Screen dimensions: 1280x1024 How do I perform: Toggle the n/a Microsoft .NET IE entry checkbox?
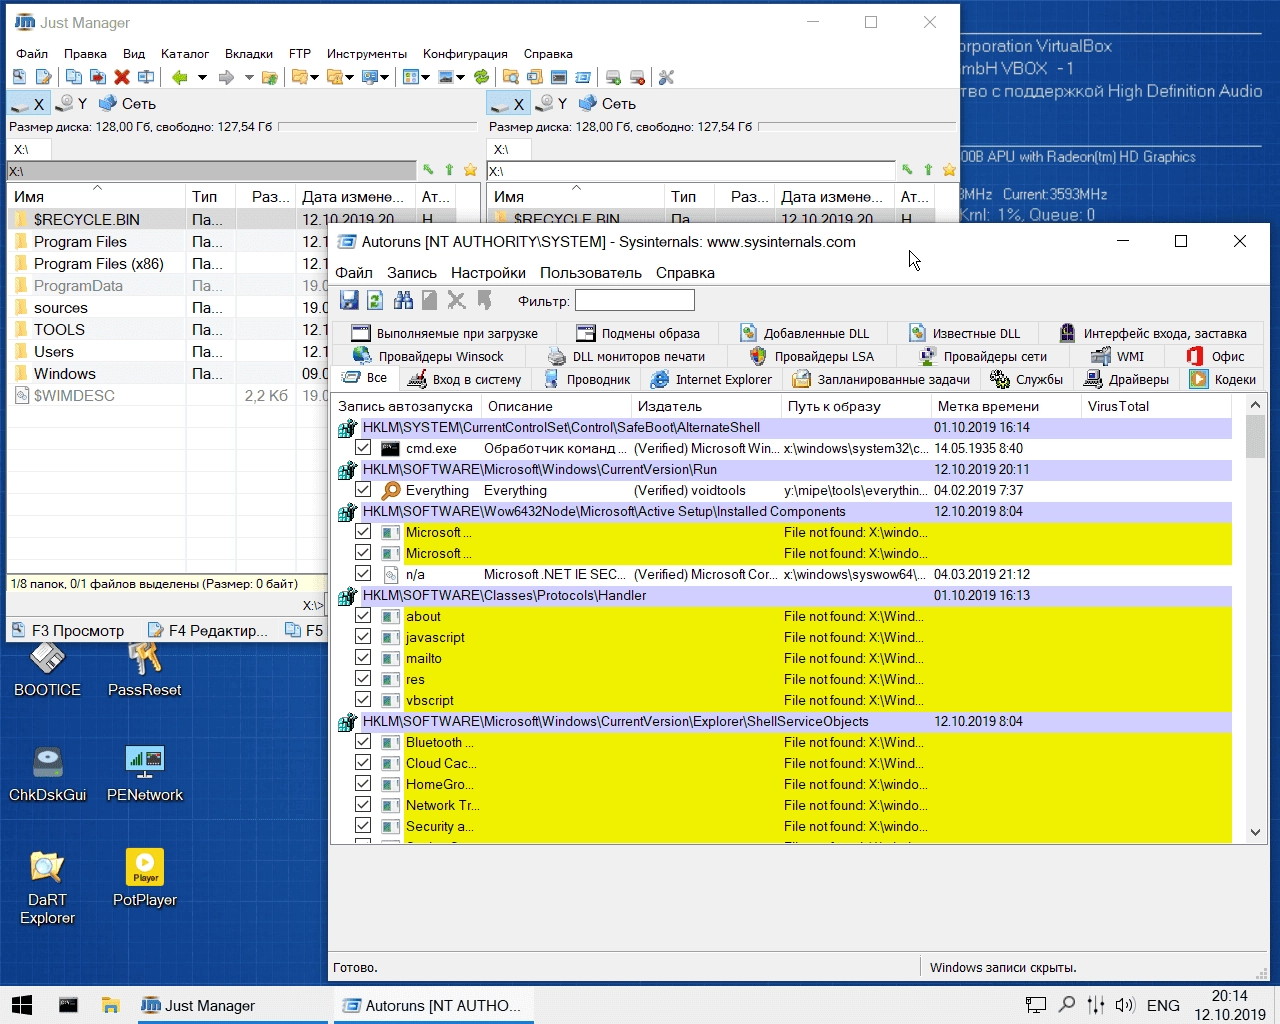coord(363,574)
